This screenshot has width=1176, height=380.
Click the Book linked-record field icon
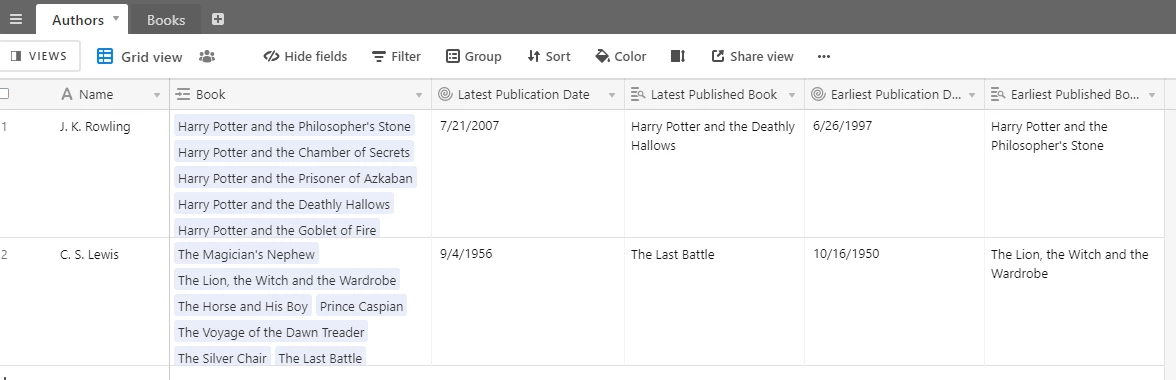182,94
